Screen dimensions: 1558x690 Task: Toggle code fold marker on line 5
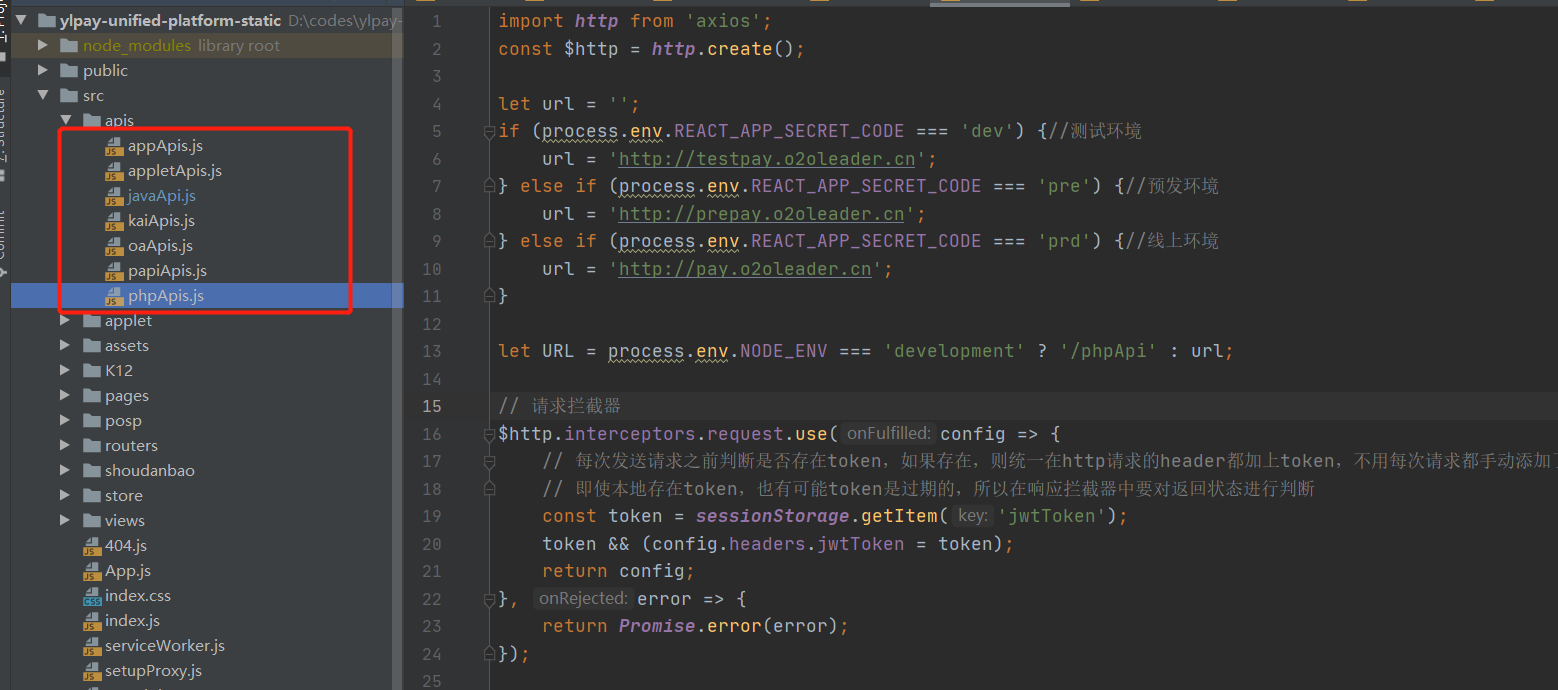(490, 131)
